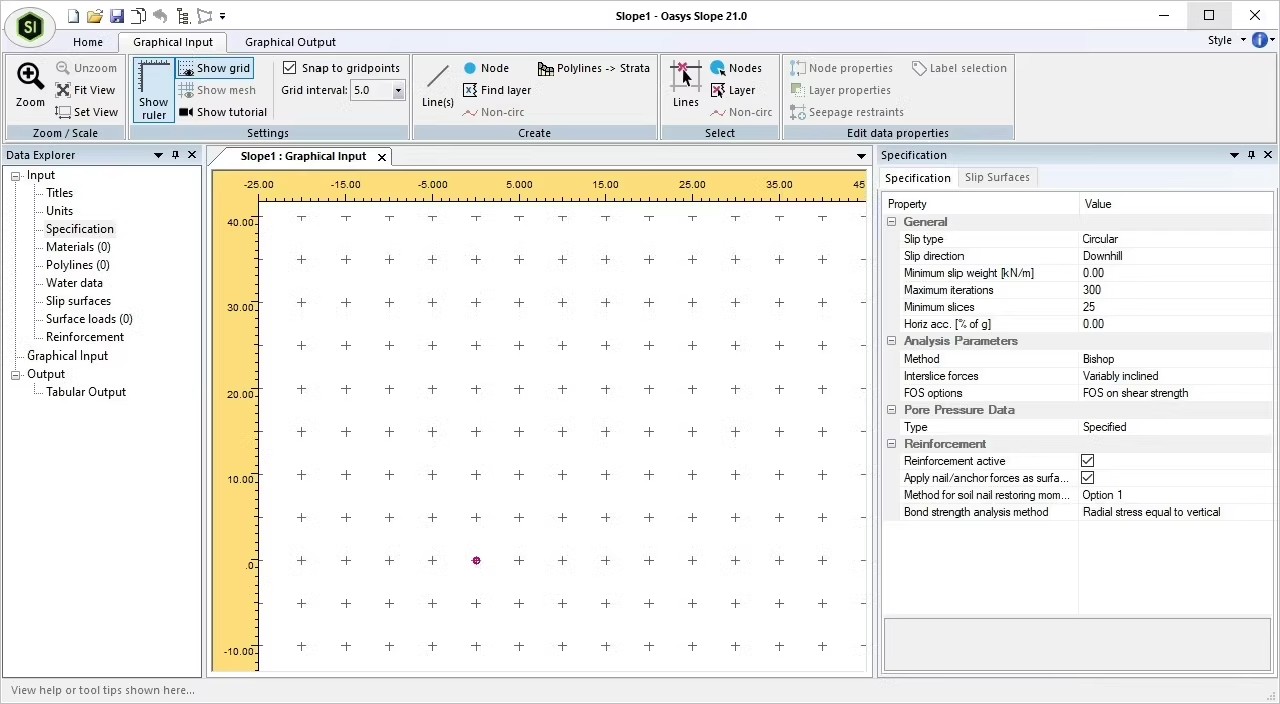Switch to Slip Surfaces tab in Specification
The width and height of the screenshot is (1280, 704).
[997, 177]
